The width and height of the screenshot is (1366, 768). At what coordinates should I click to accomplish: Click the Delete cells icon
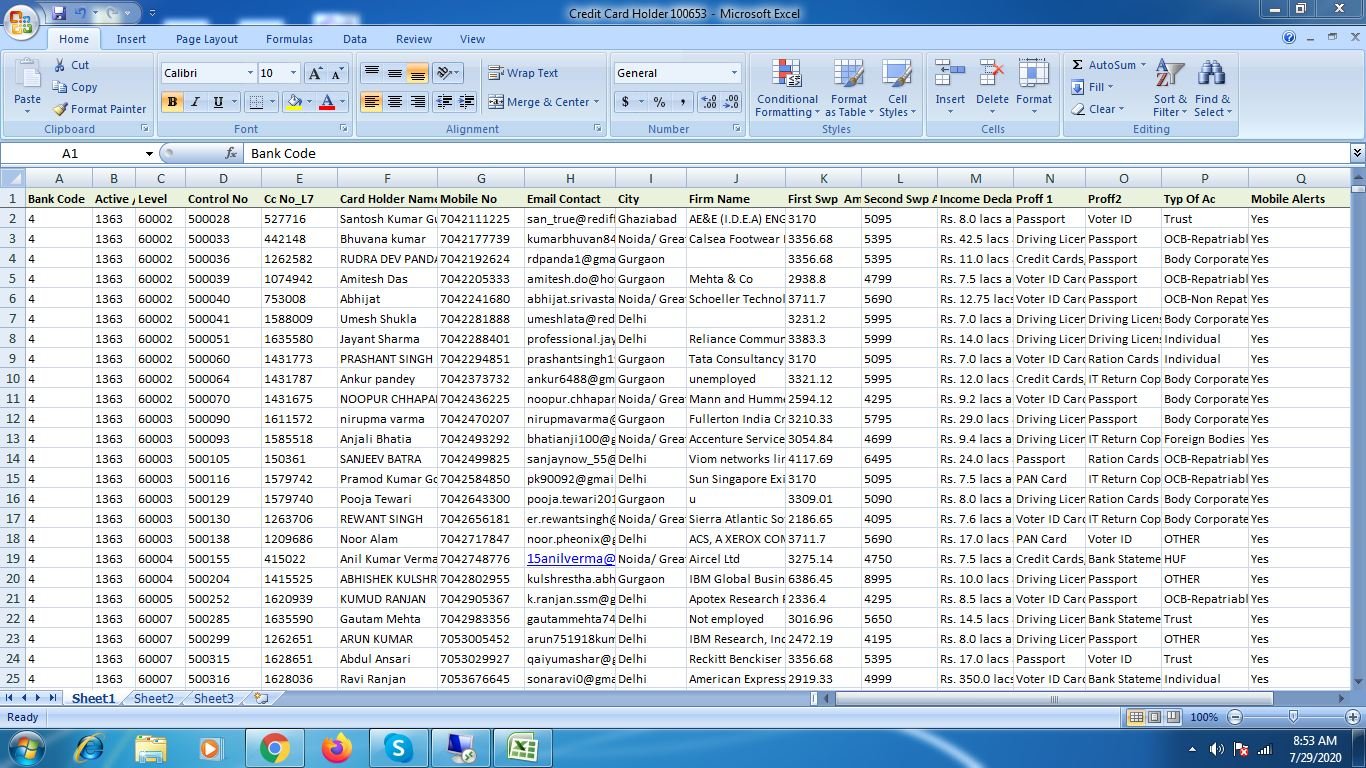click(x=992, y=74)
